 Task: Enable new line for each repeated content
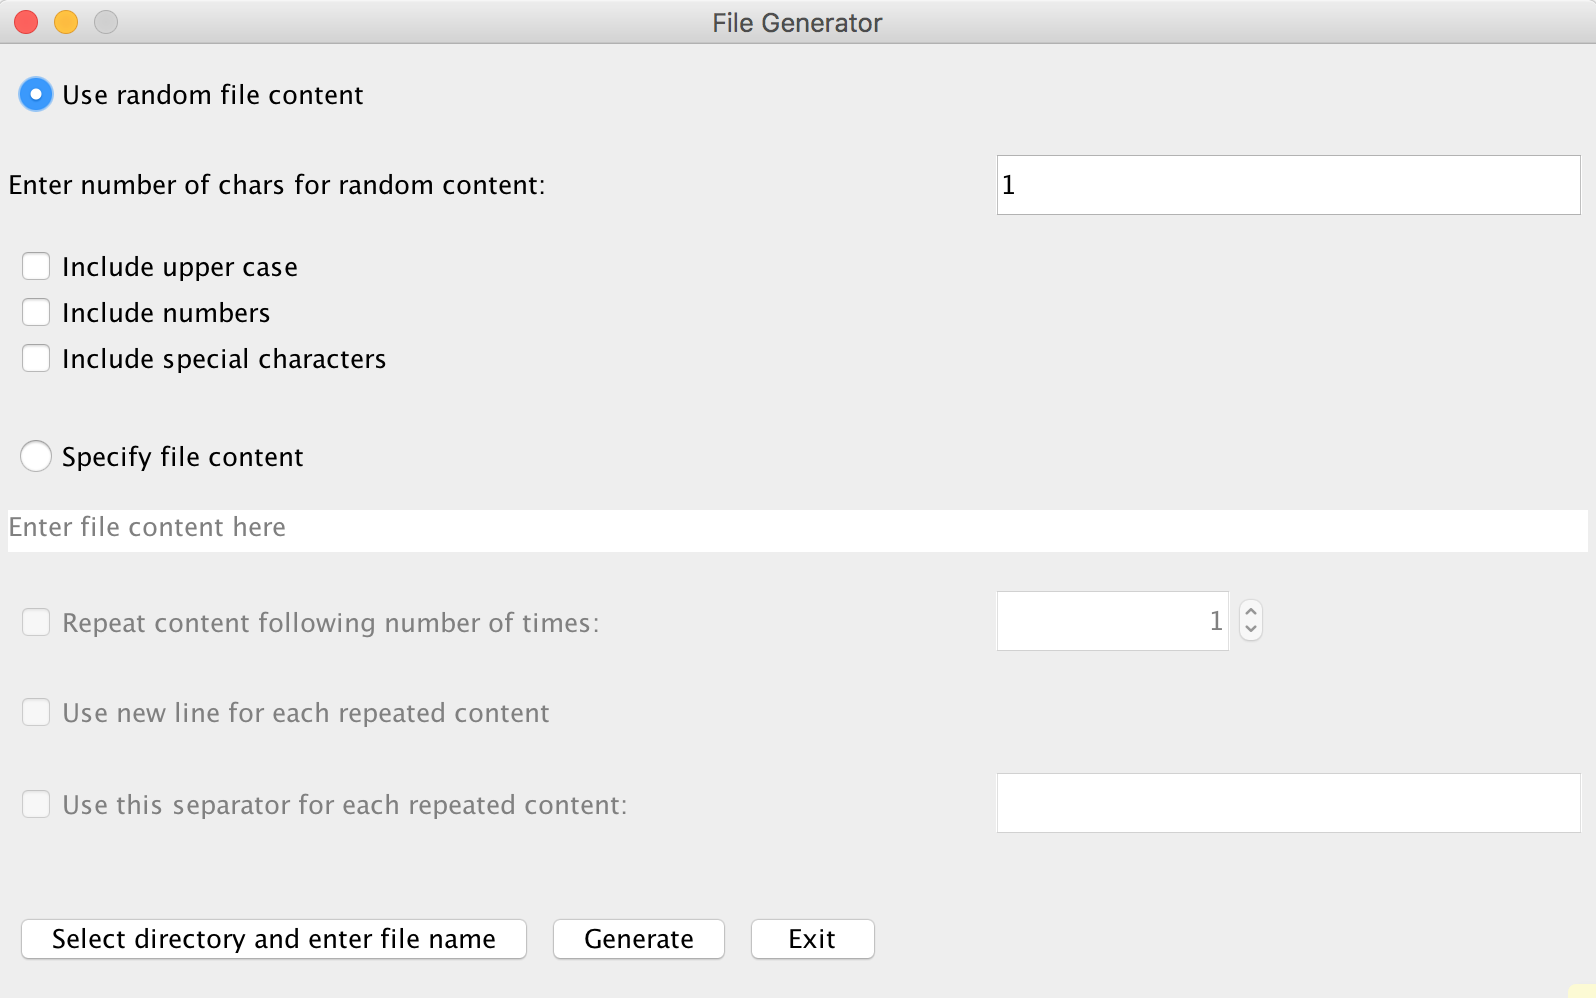tap(36, 712)
